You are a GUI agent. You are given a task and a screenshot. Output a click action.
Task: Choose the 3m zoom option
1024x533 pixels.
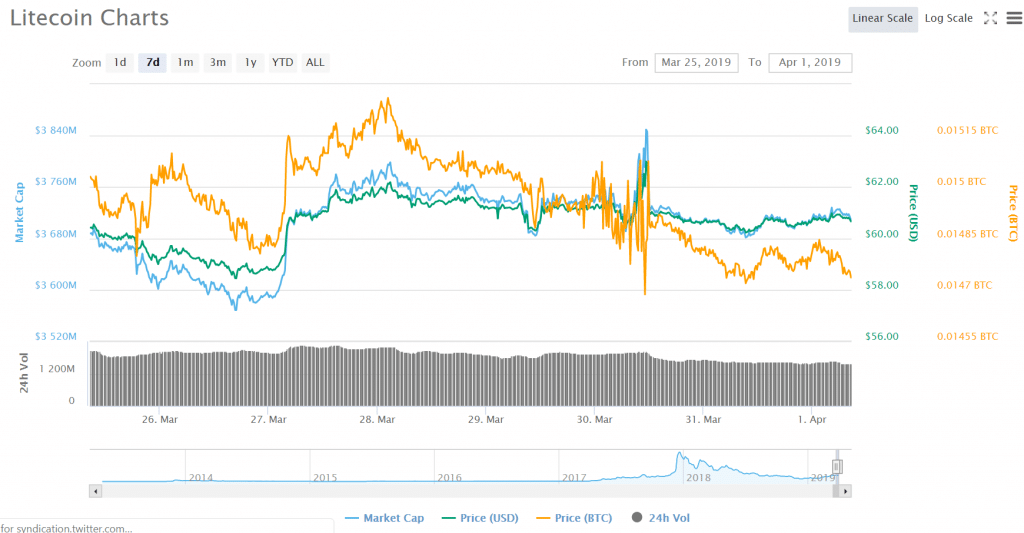click(x=217, y=62)
